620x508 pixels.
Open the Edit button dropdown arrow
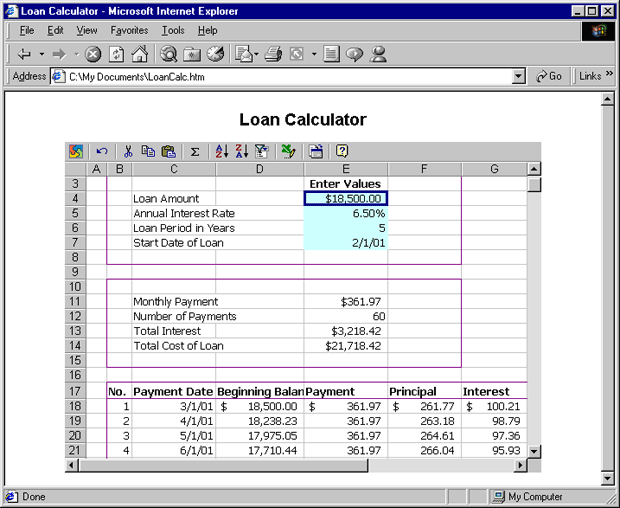[314, 54]
